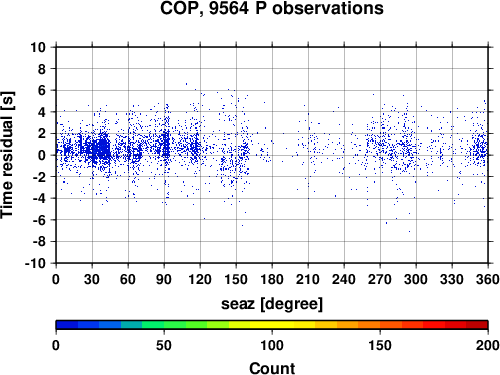Click the 'Count' colorbar label
The image size is (500, 375).
point(272,368)
